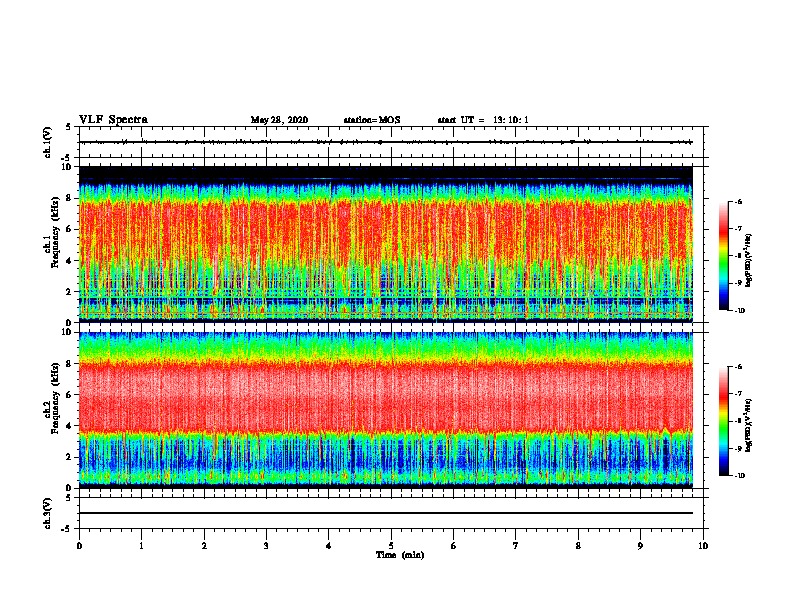This screenshot has height=612, width=792.
Task: Click time axis tick label 1
Action: [x=141, y=545]
